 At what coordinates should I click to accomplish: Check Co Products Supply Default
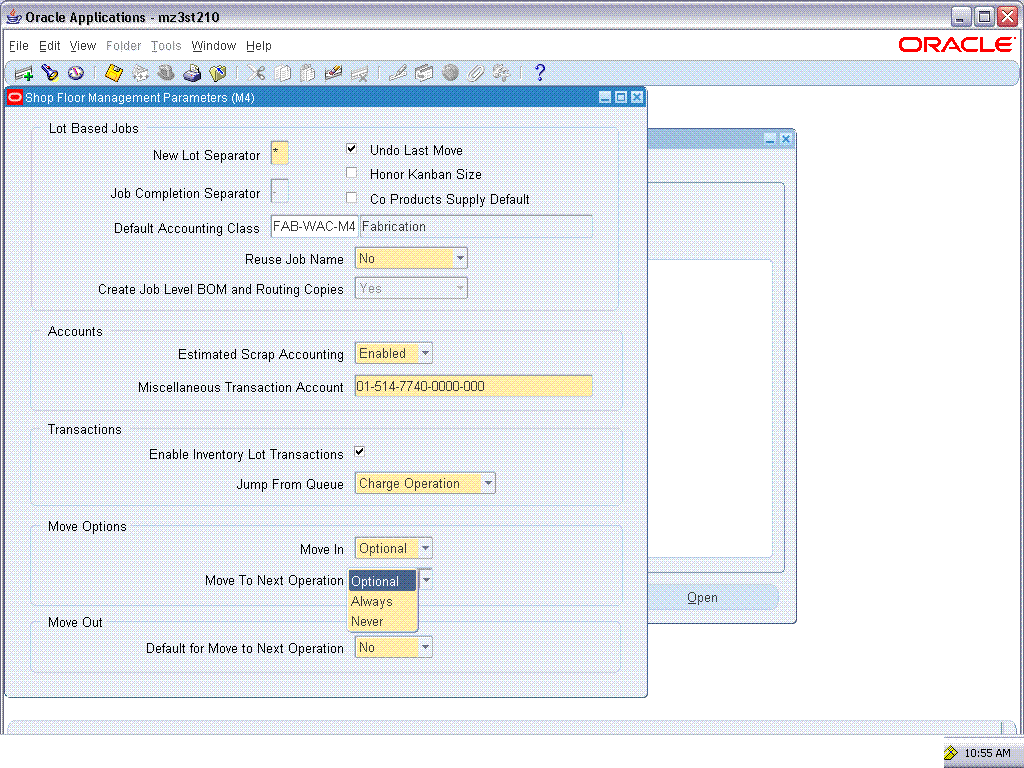coord(351,198)
